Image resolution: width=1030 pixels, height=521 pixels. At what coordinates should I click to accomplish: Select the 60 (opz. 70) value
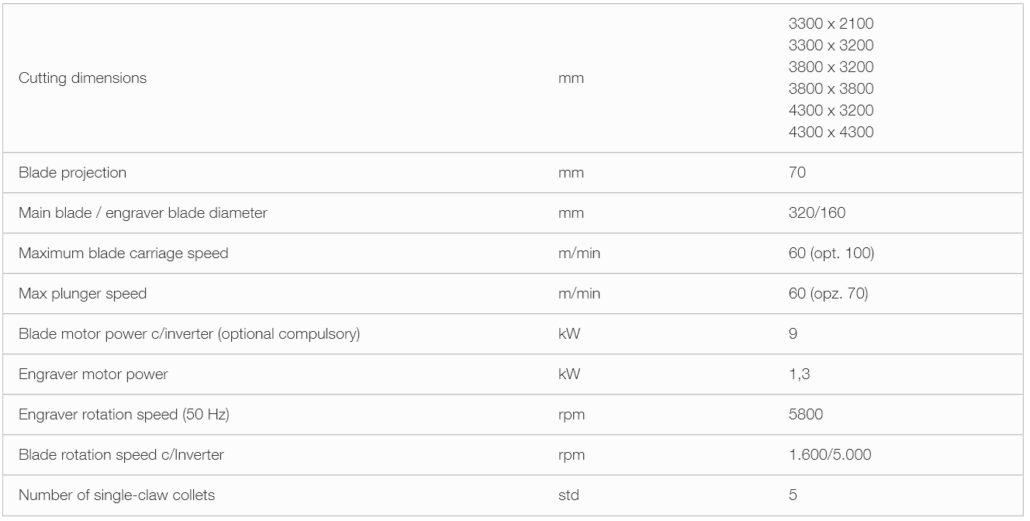click(828, 294)
